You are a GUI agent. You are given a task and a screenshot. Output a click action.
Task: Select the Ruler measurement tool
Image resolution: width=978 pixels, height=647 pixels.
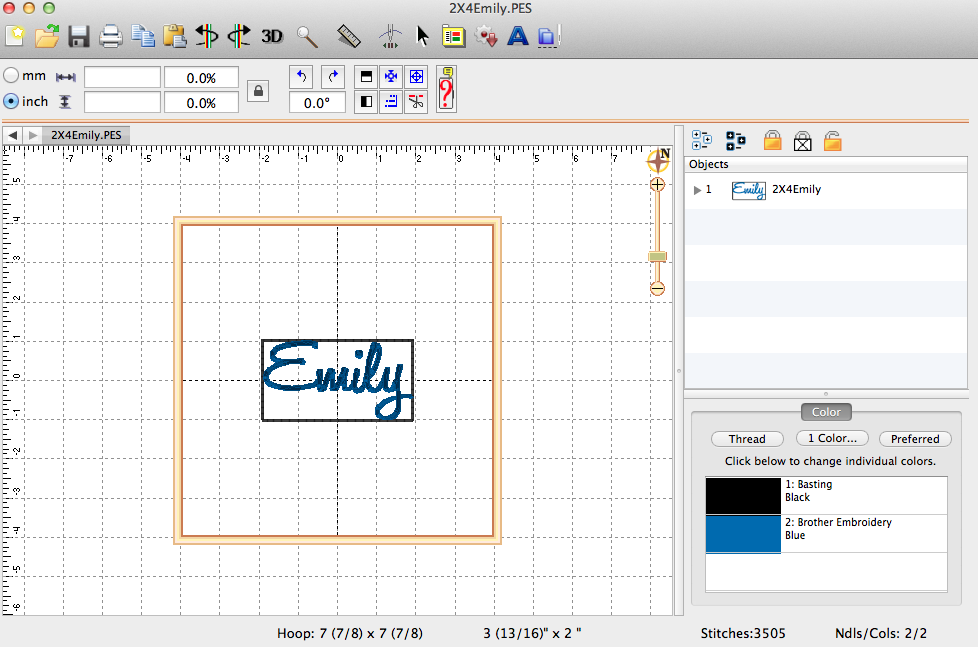coord(349,36)
